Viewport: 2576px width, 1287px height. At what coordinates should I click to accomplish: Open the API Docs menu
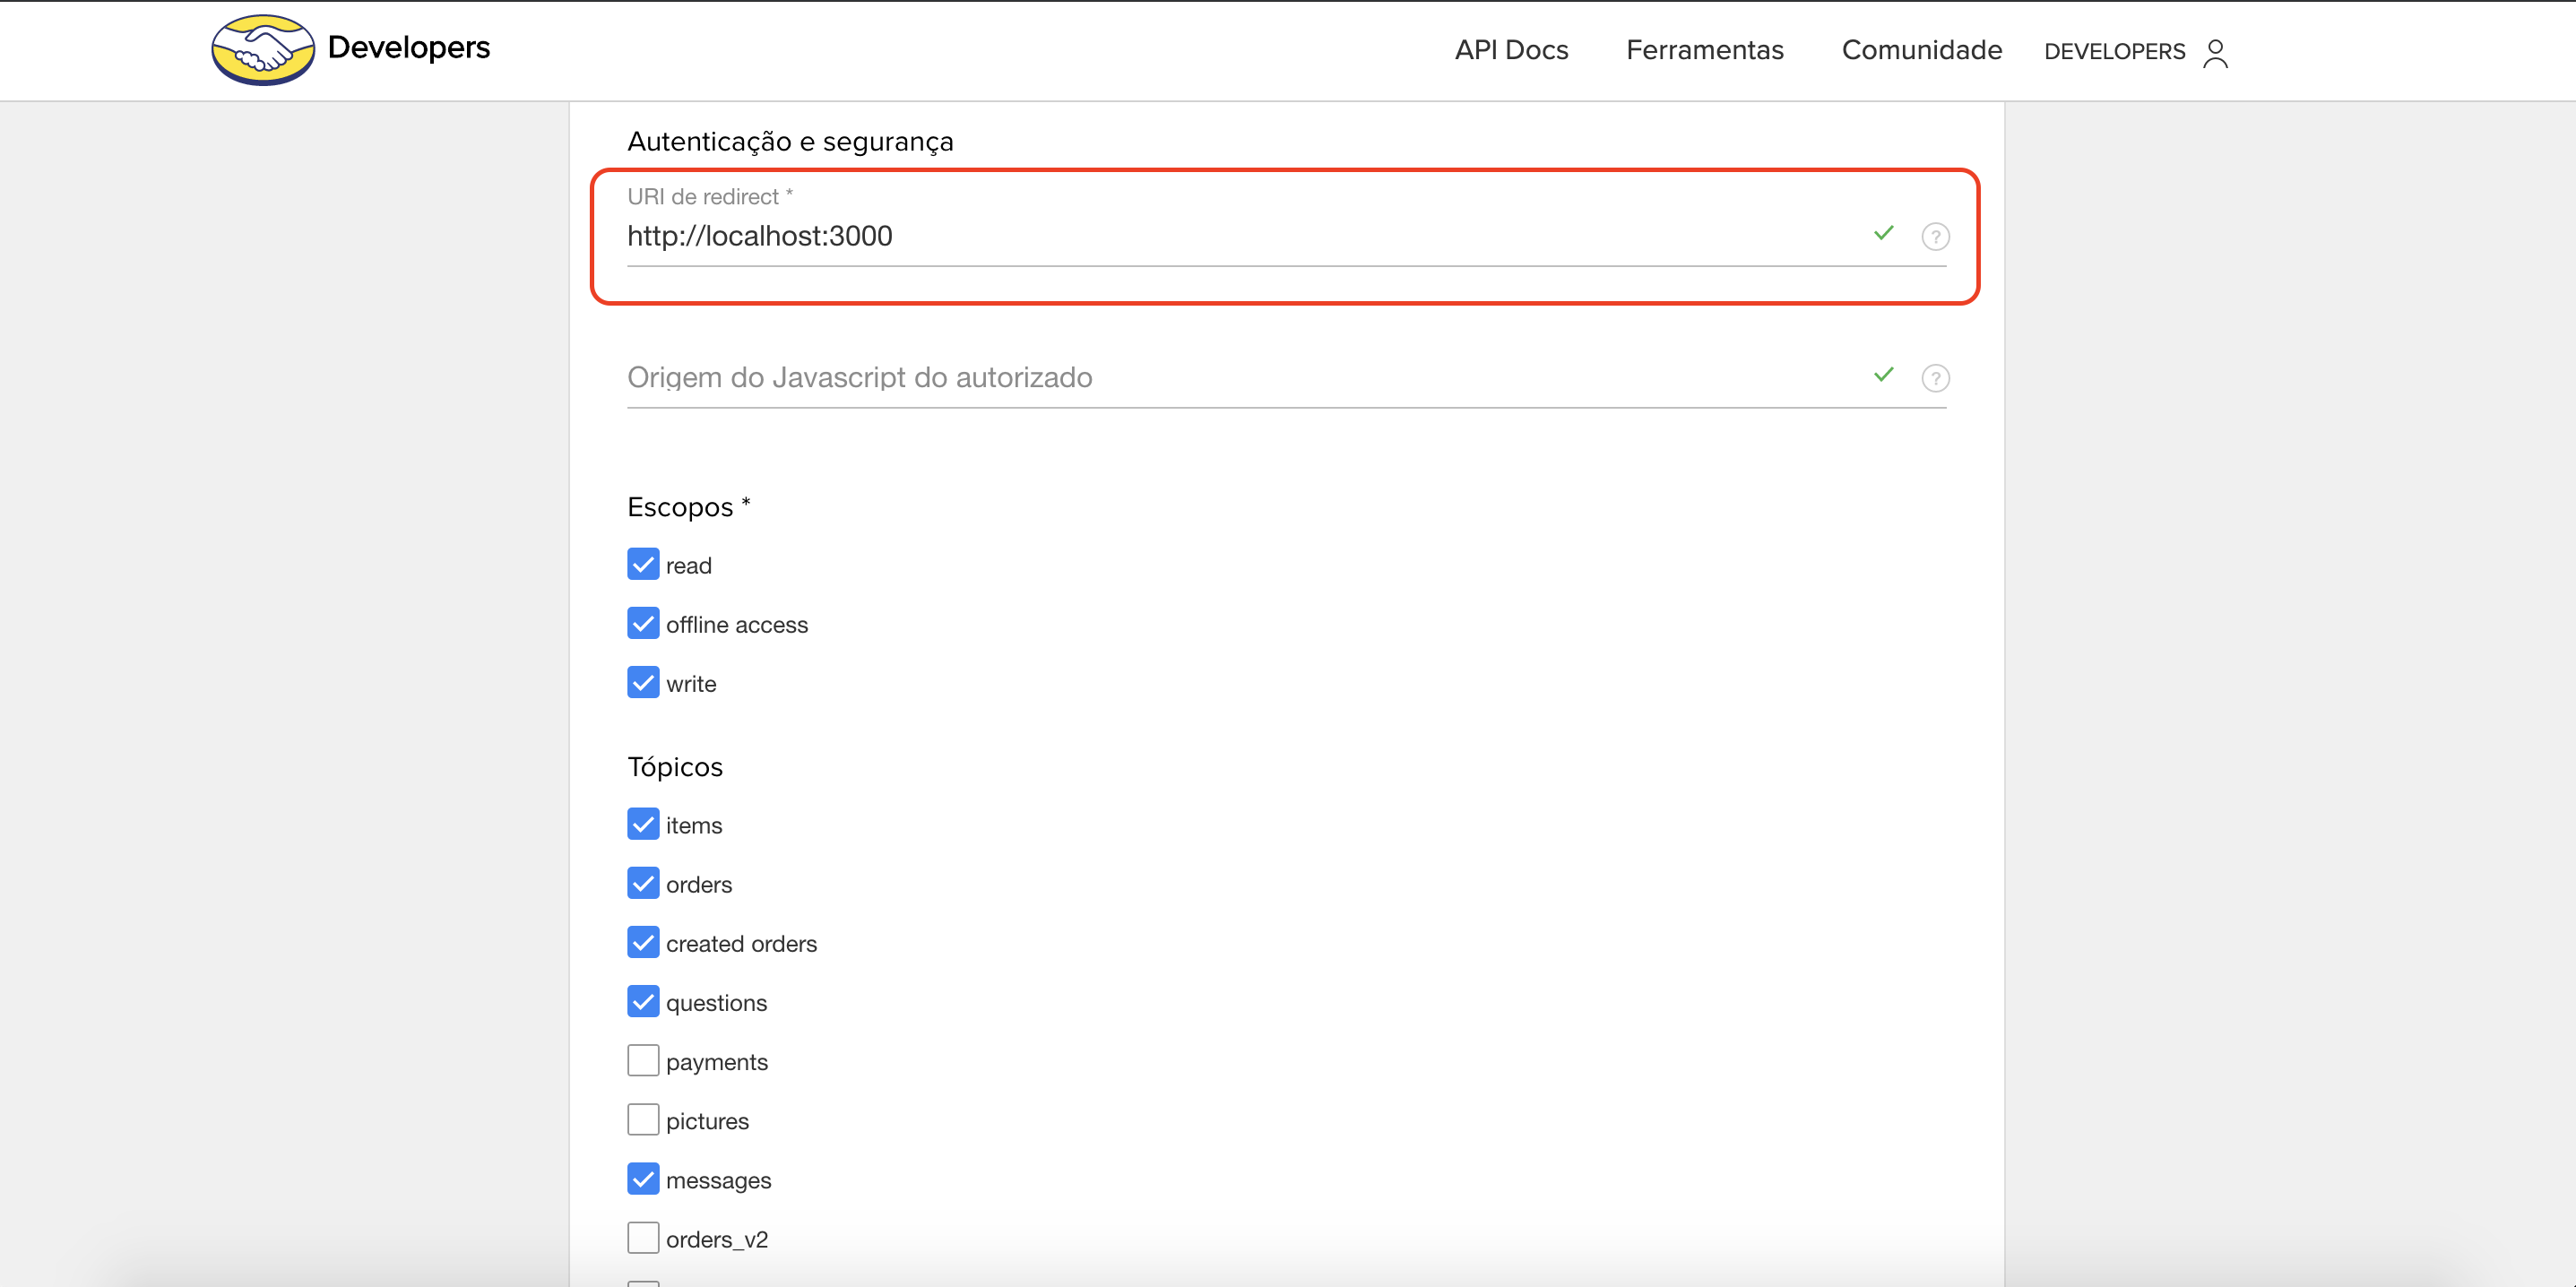point(1511,50)
